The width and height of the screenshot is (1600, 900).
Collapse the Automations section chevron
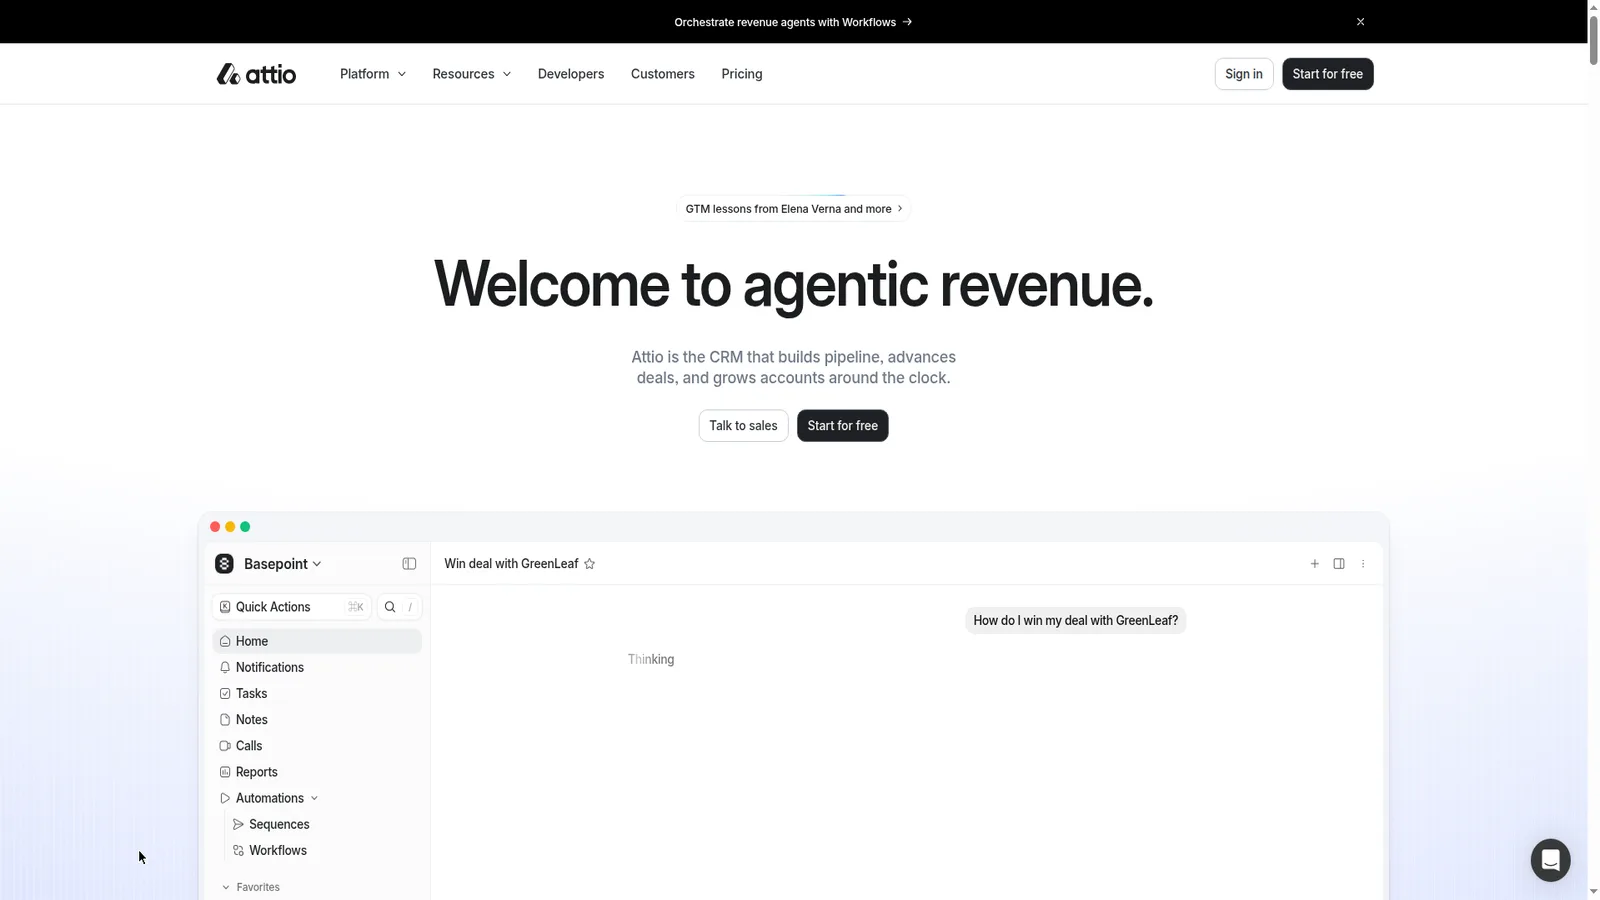click(314, 798)
